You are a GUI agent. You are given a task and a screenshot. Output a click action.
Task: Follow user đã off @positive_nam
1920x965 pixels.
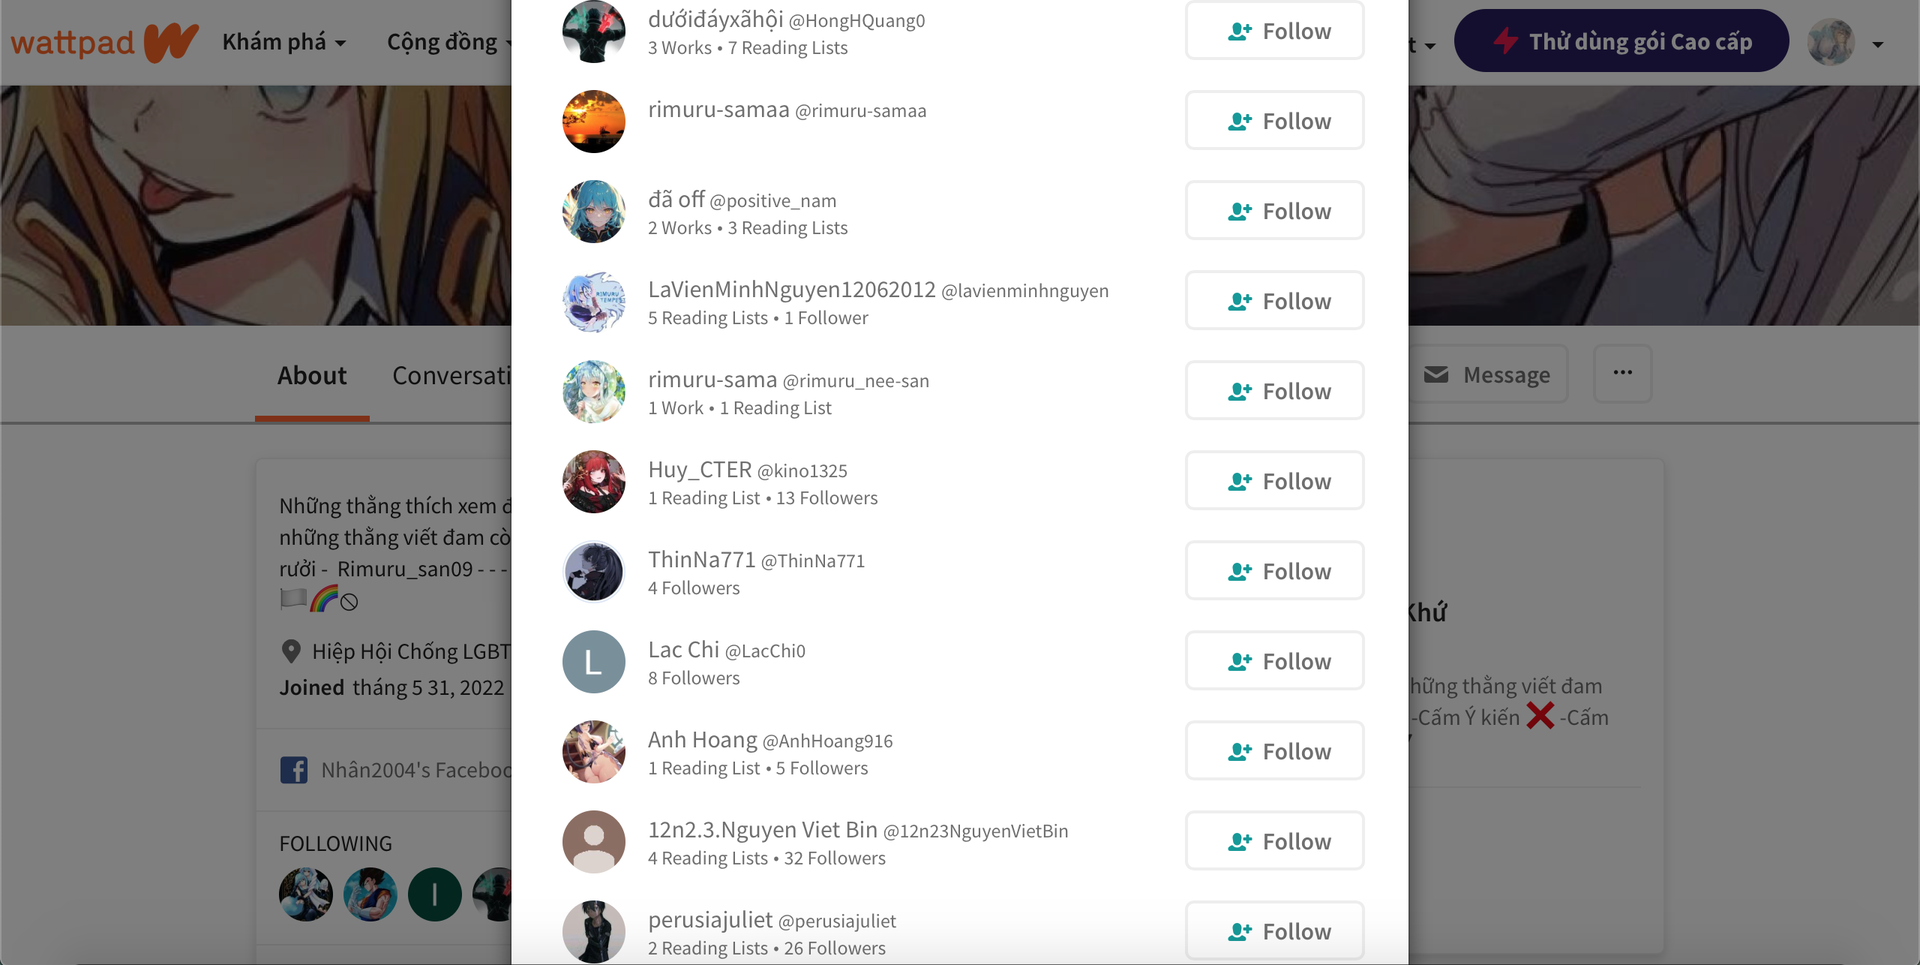tap(1275, 211)
